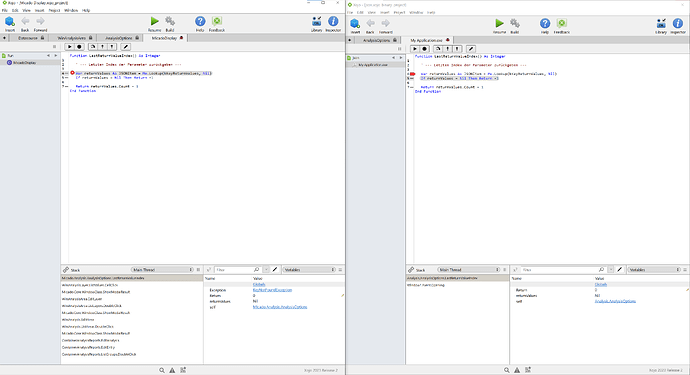The height and width of the screenshot is (375, 690).
Task: Open Inspector panel in right window
Action: (678, 23)
